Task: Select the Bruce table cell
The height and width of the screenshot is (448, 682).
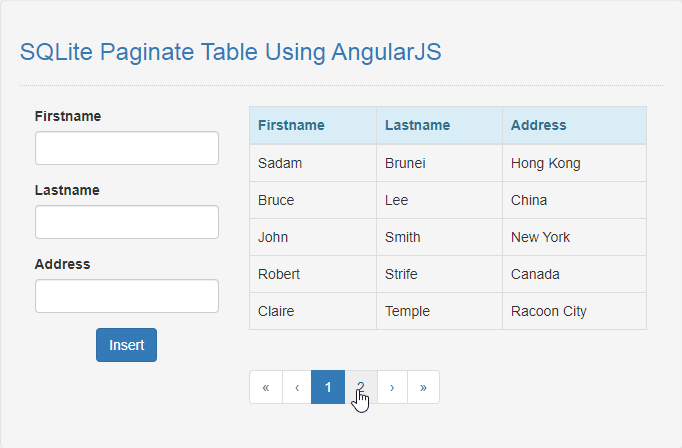Action: pyautogui.click(x=313, y=200)
